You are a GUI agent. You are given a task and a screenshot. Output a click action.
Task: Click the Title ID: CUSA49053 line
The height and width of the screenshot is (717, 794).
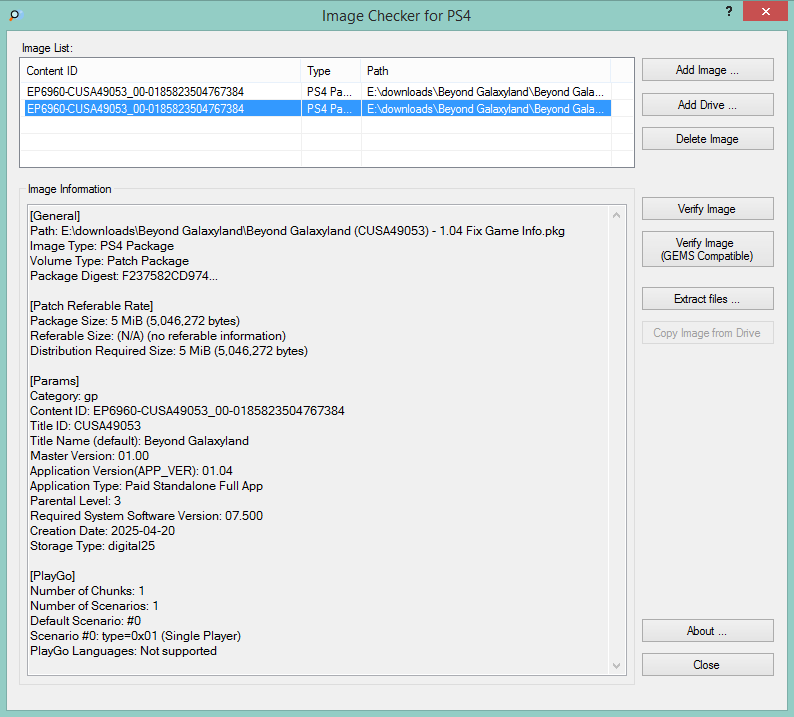tap(85, 426)
